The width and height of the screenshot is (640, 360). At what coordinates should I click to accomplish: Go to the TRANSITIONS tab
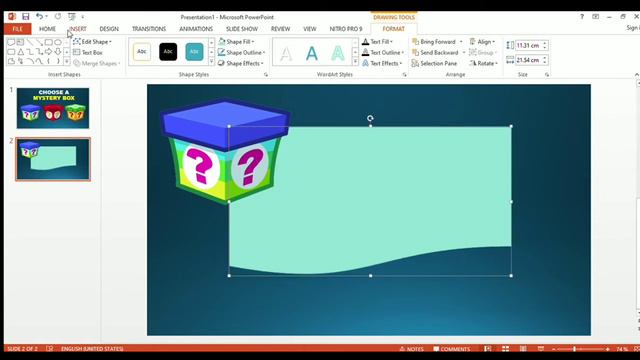[x=149, y=29]
